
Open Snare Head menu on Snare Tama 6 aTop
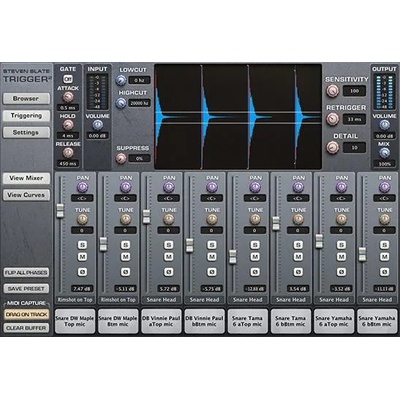click(248, 300)
